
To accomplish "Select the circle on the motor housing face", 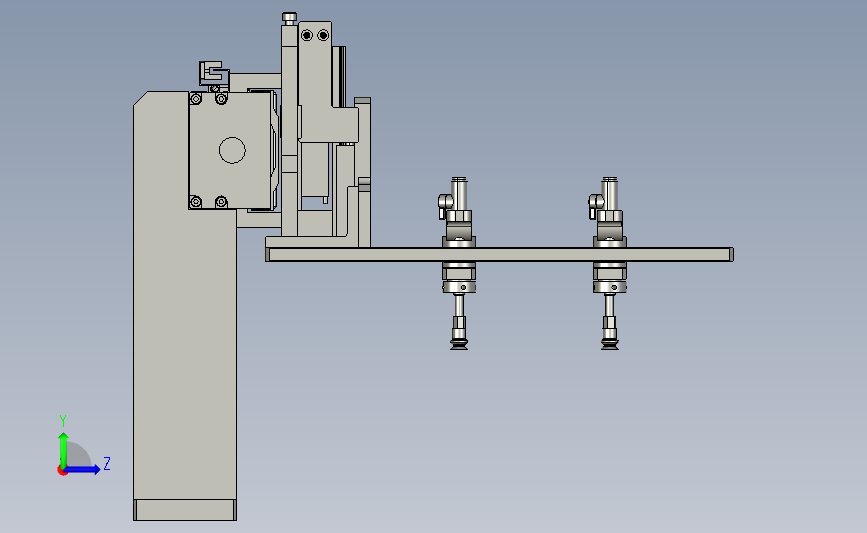I will tap(232, 150).
